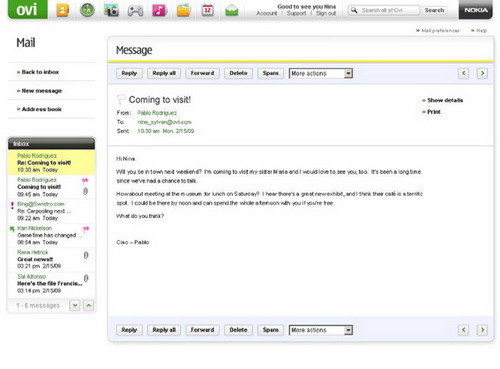Open Game time has changed message
The height and width of the screenshot is (369, 500).
[x=51, y=235]
